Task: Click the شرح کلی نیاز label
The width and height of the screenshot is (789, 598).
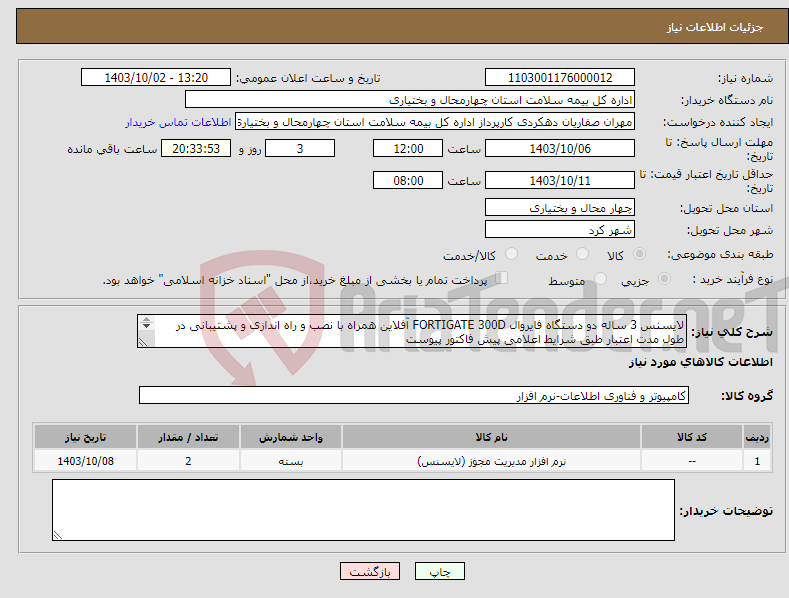Action: click(732, 332)
